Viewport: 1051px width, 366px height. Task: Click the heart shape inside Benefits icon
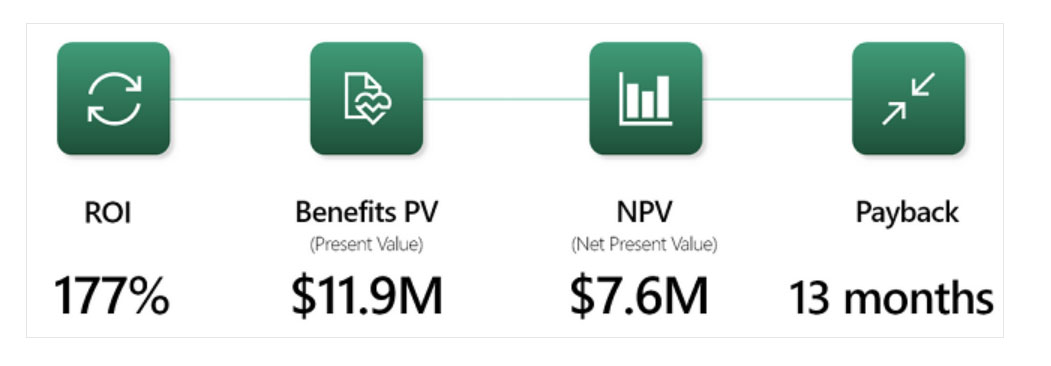click(x=373, y=107)
